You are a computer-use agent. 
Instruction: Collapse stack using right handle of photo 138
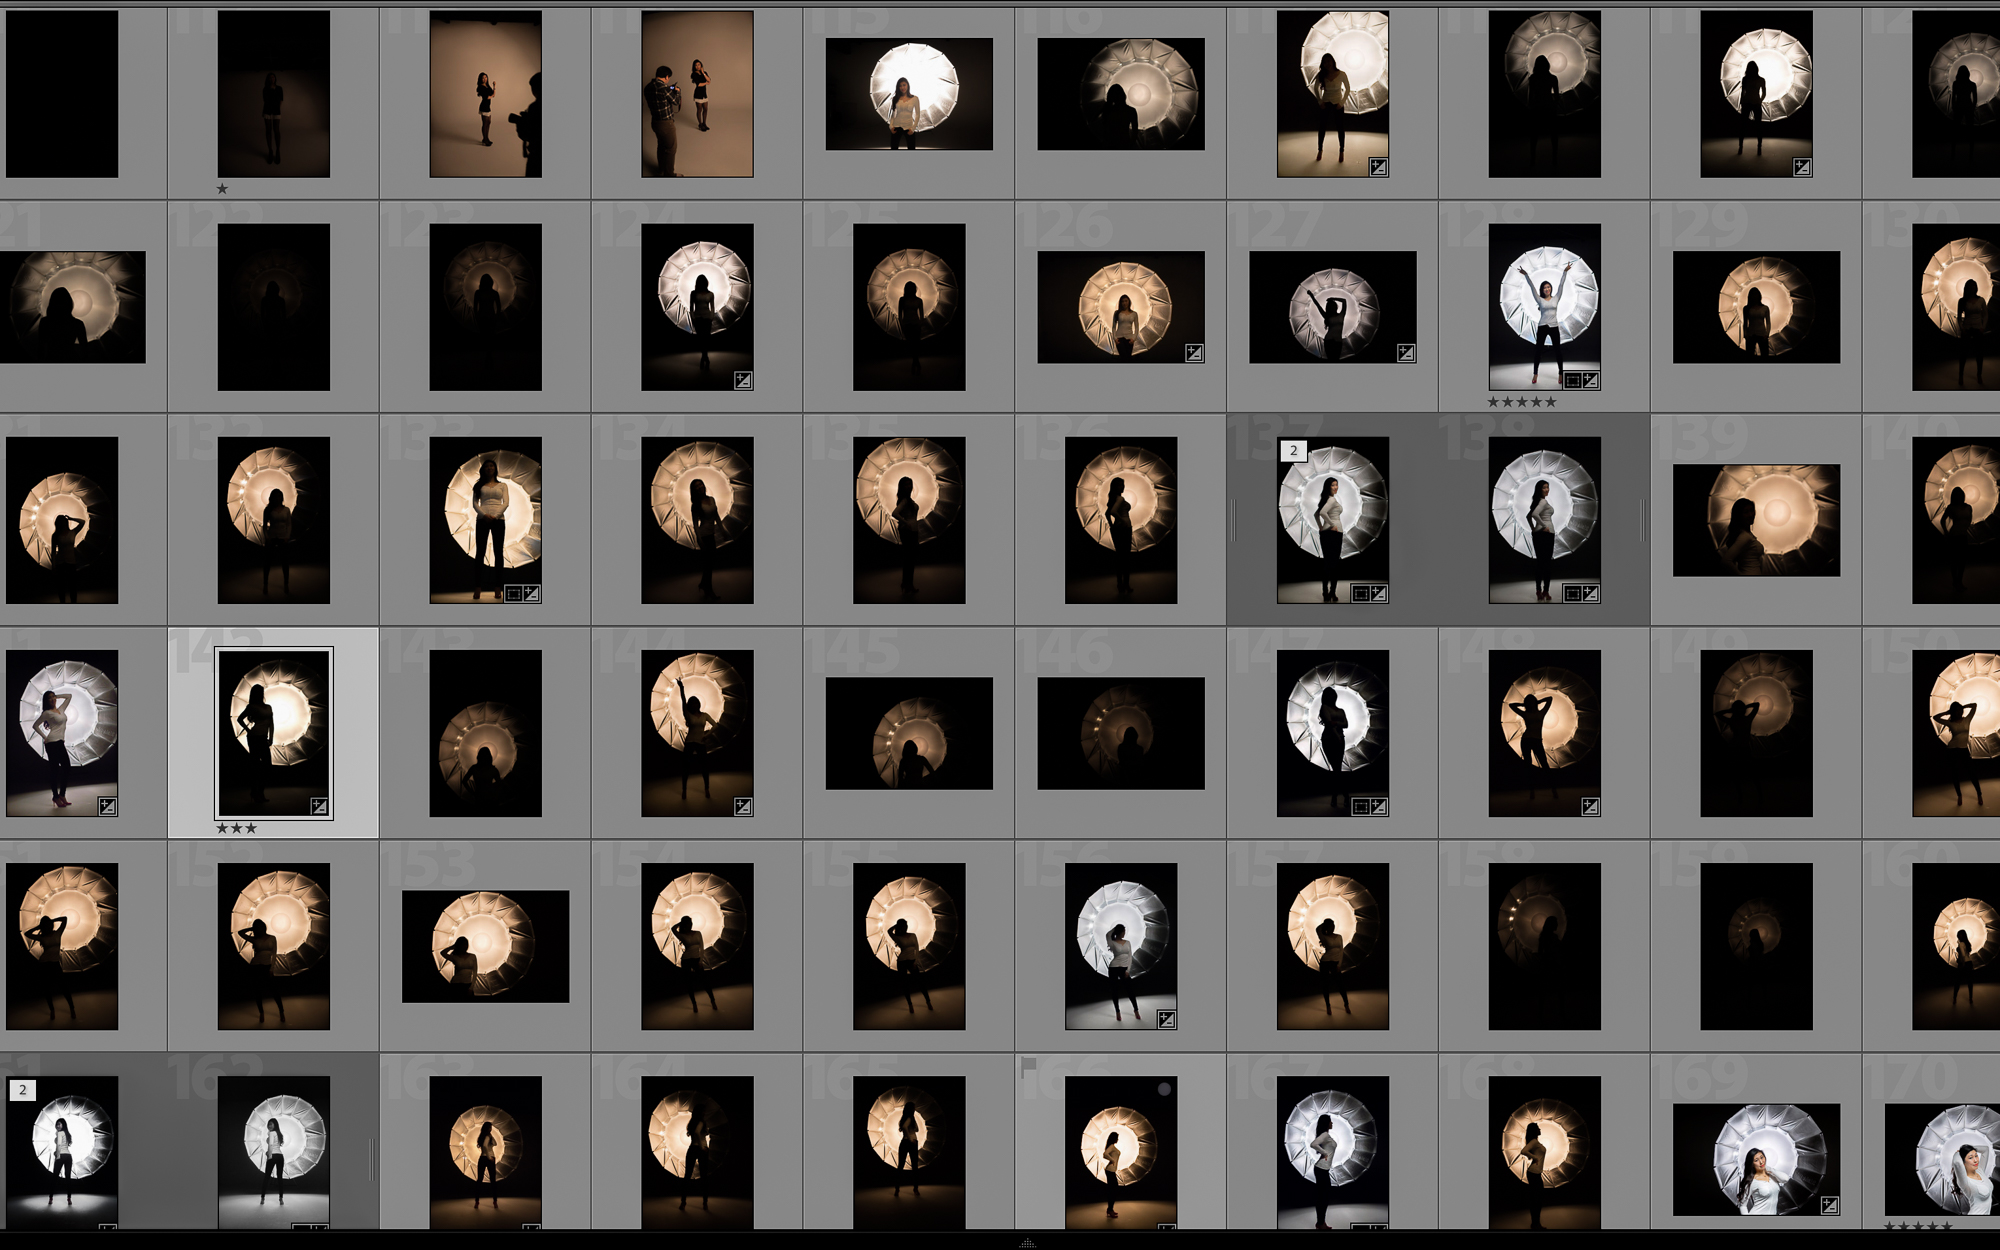click(x=1643, y=521)
